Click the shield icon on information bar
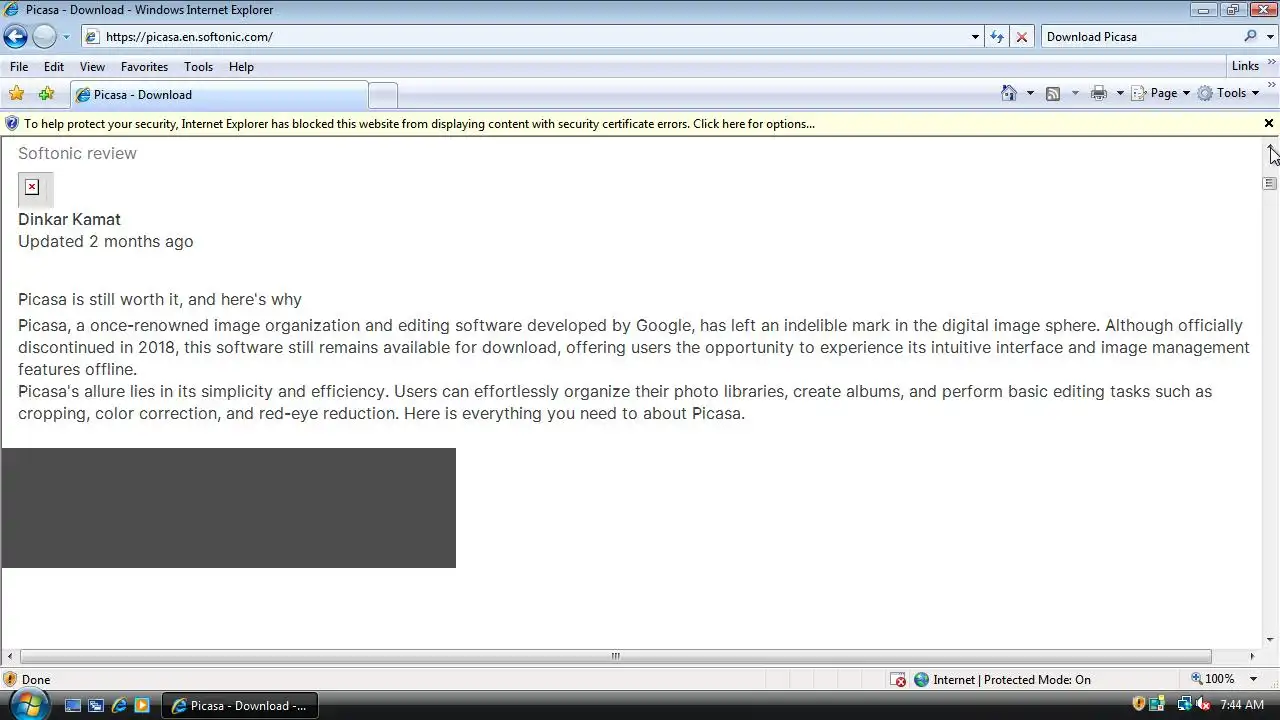Image resolution: width=1280 pixels, height=720 pixels. click(x=12, y=124)
